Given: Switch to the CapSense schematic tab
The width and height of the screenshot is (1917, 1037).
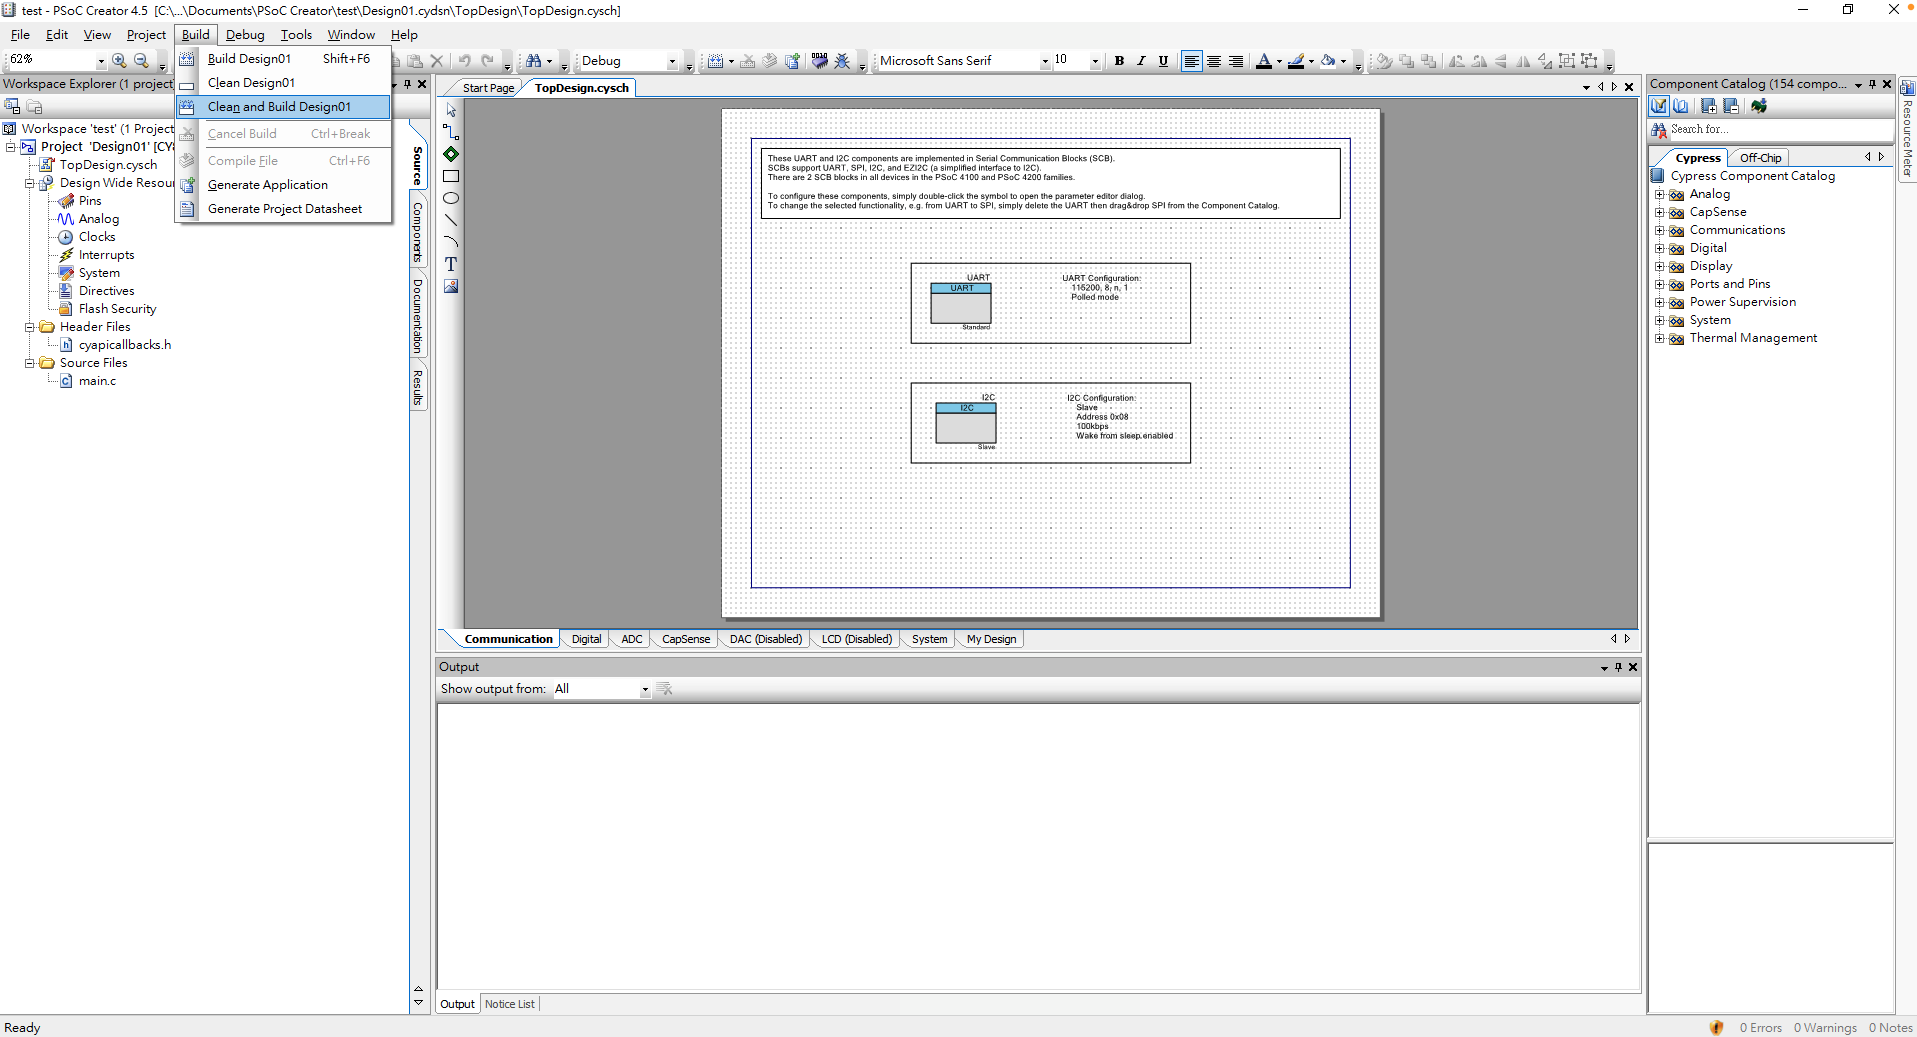Looking at the screenshot, I should pyautogui.click(x=685, y=639).
